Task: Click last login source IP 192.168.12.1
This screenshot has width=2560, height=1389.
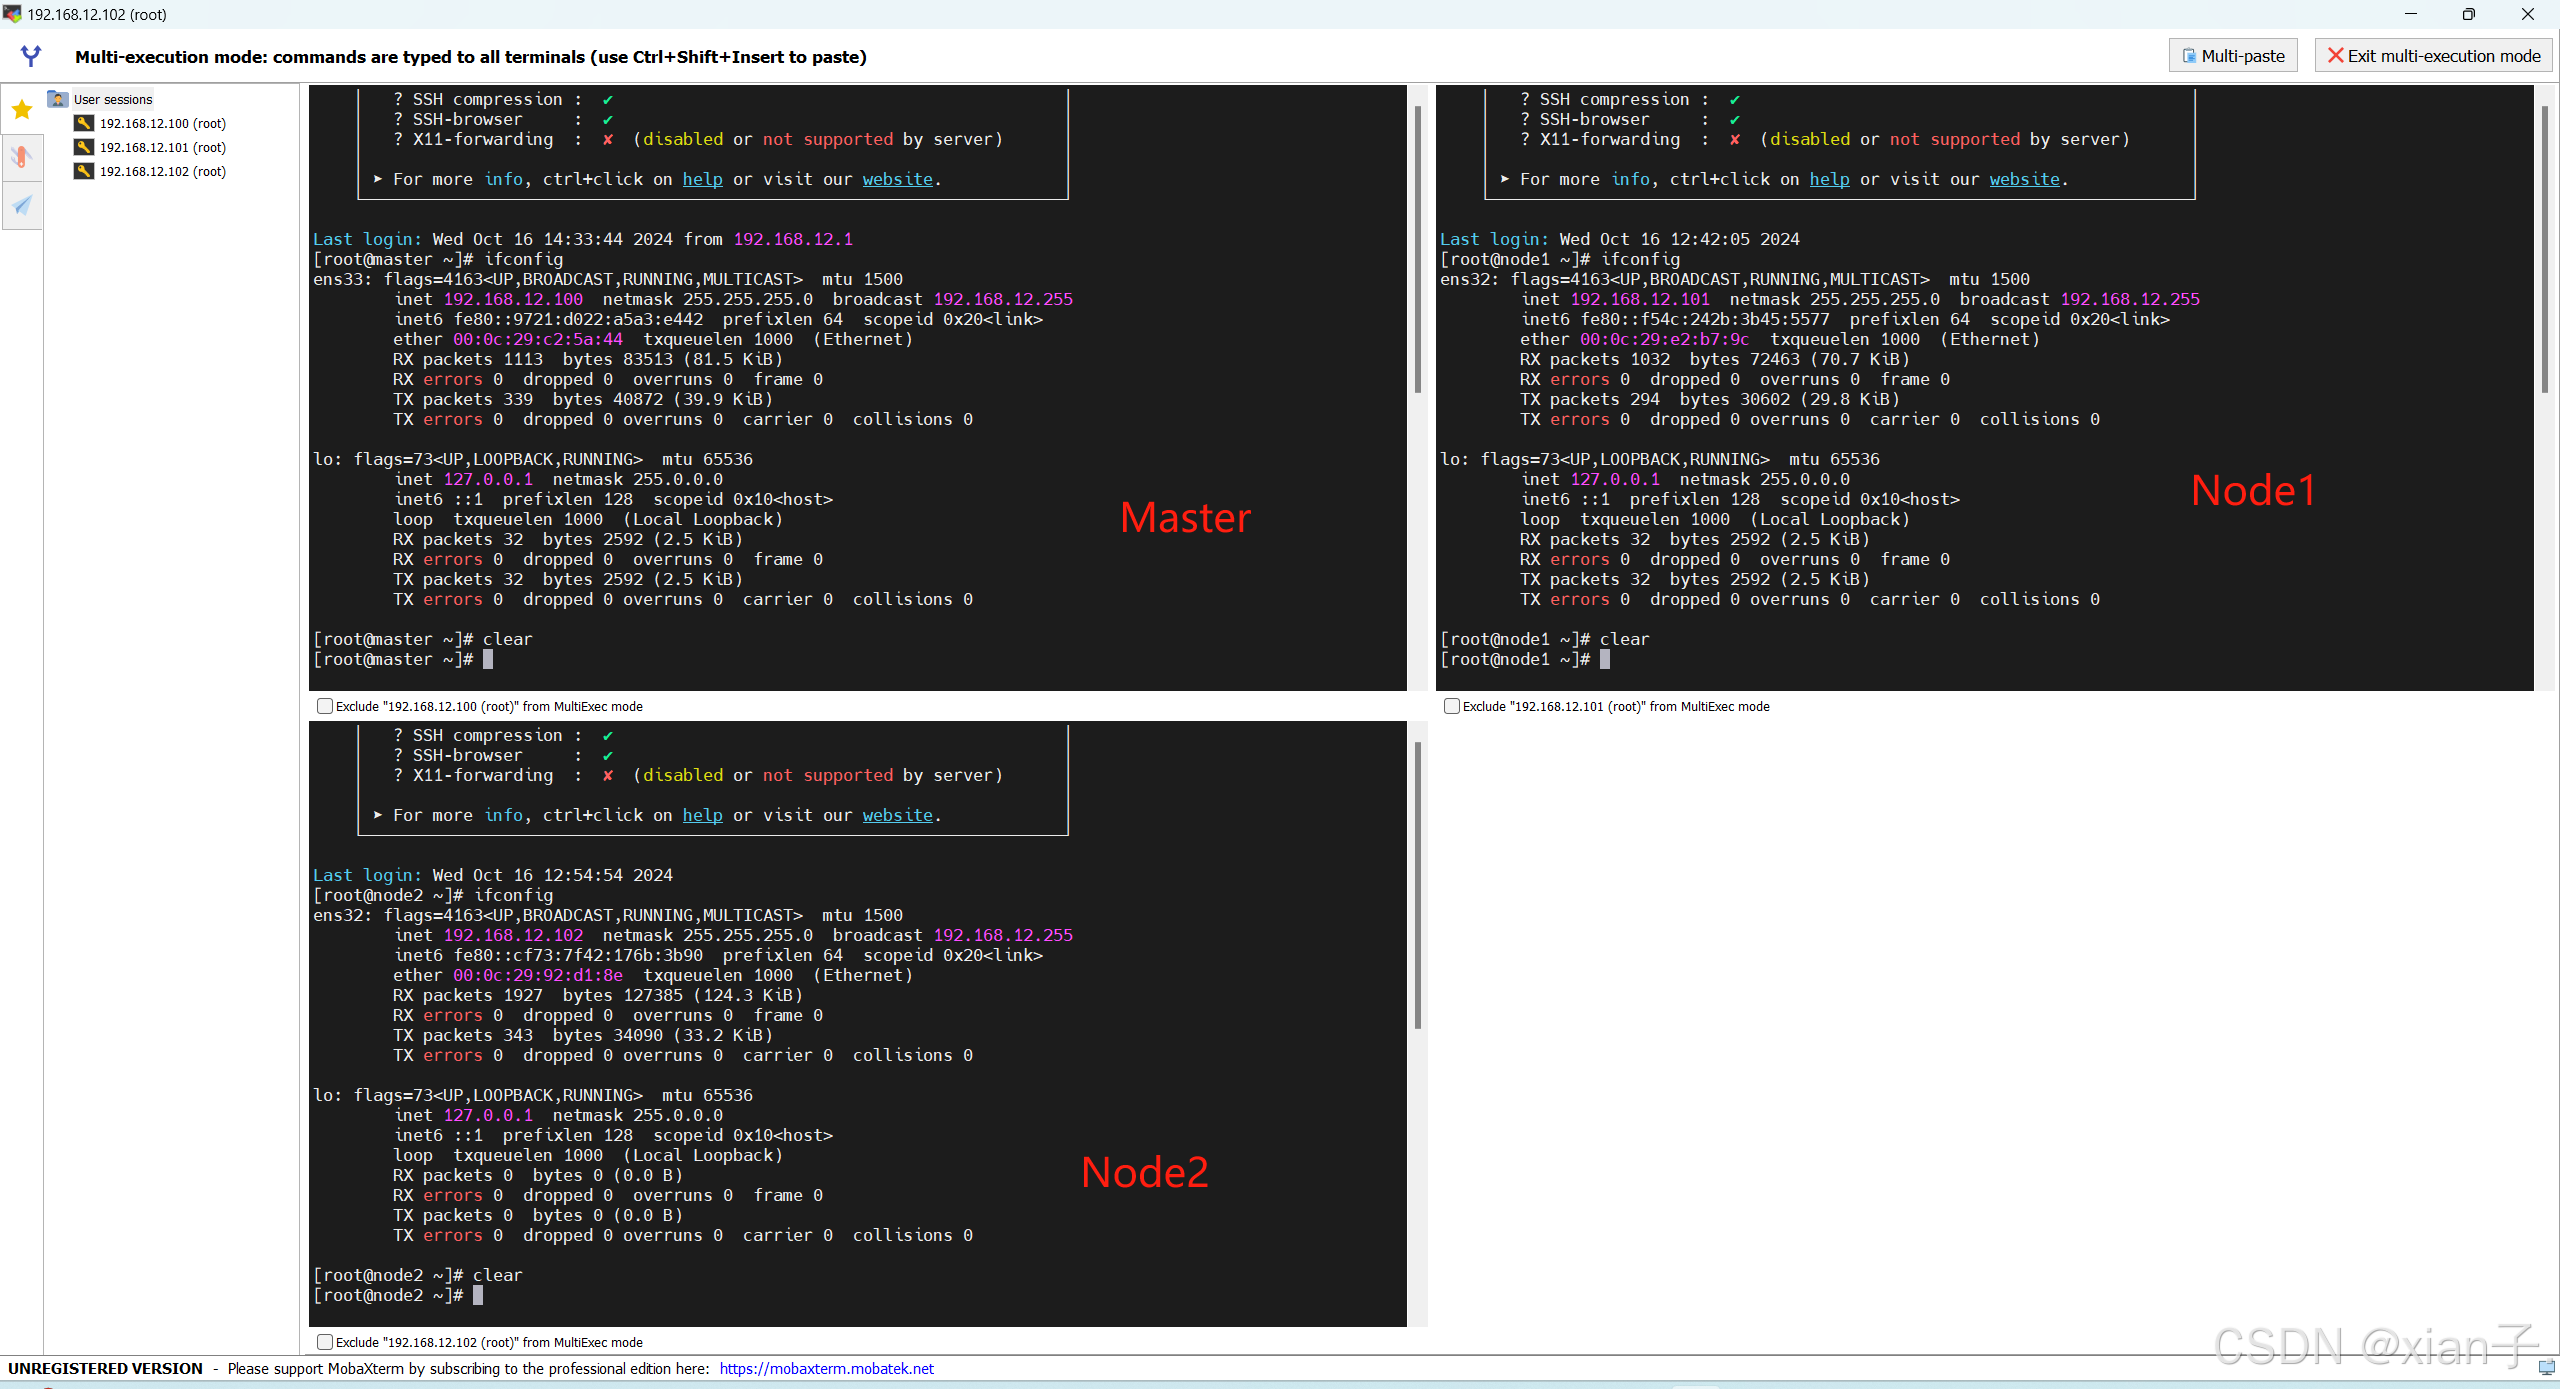Action: [x=793, y=239]
